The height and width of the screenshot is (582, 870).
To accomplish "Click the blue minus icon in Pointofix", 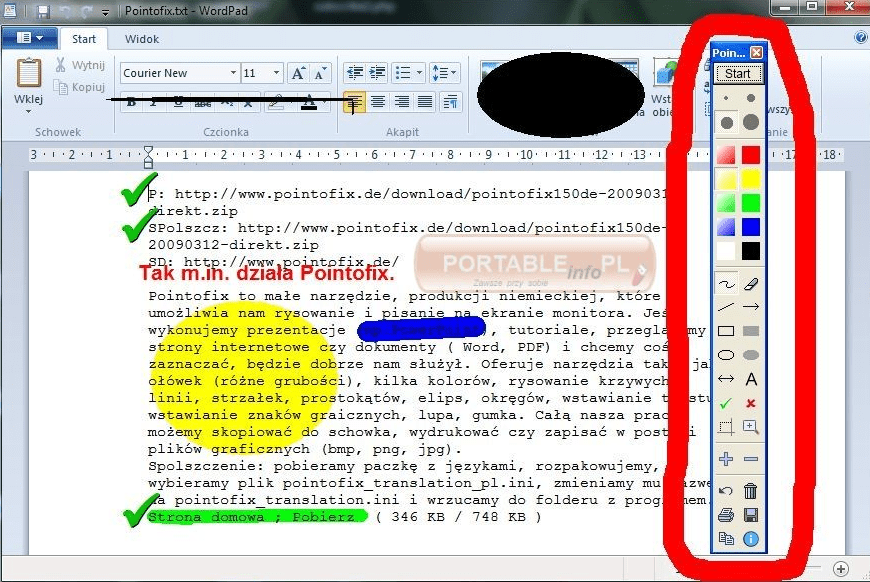I will [751, 459].
